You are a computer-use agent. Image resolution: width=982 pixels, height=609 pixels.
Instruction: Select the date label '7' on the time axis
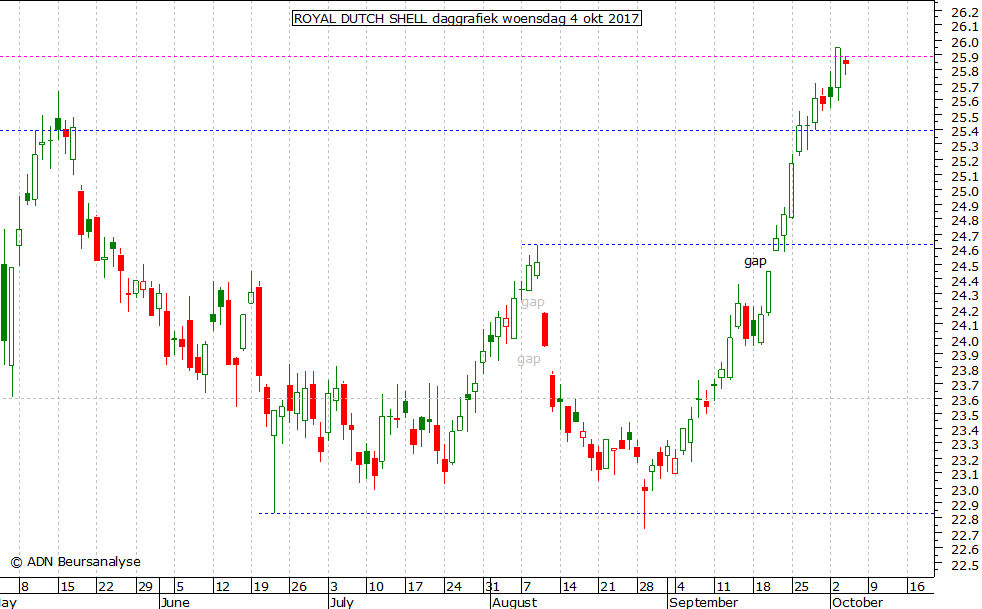click(x=527, y=586)
